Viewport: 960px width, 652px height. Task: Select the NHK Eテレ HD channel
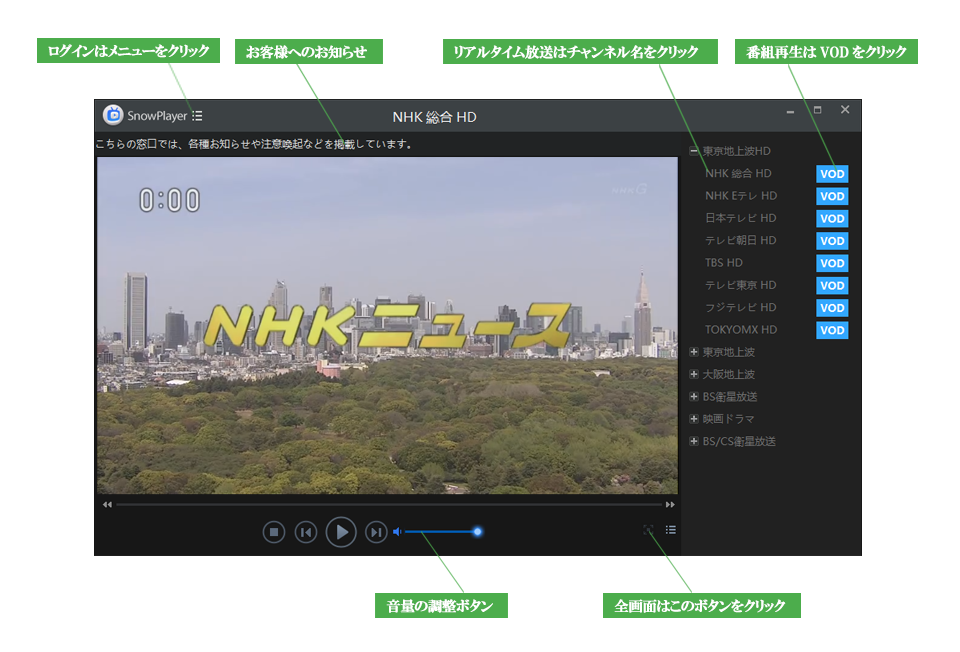pos(741,196)
